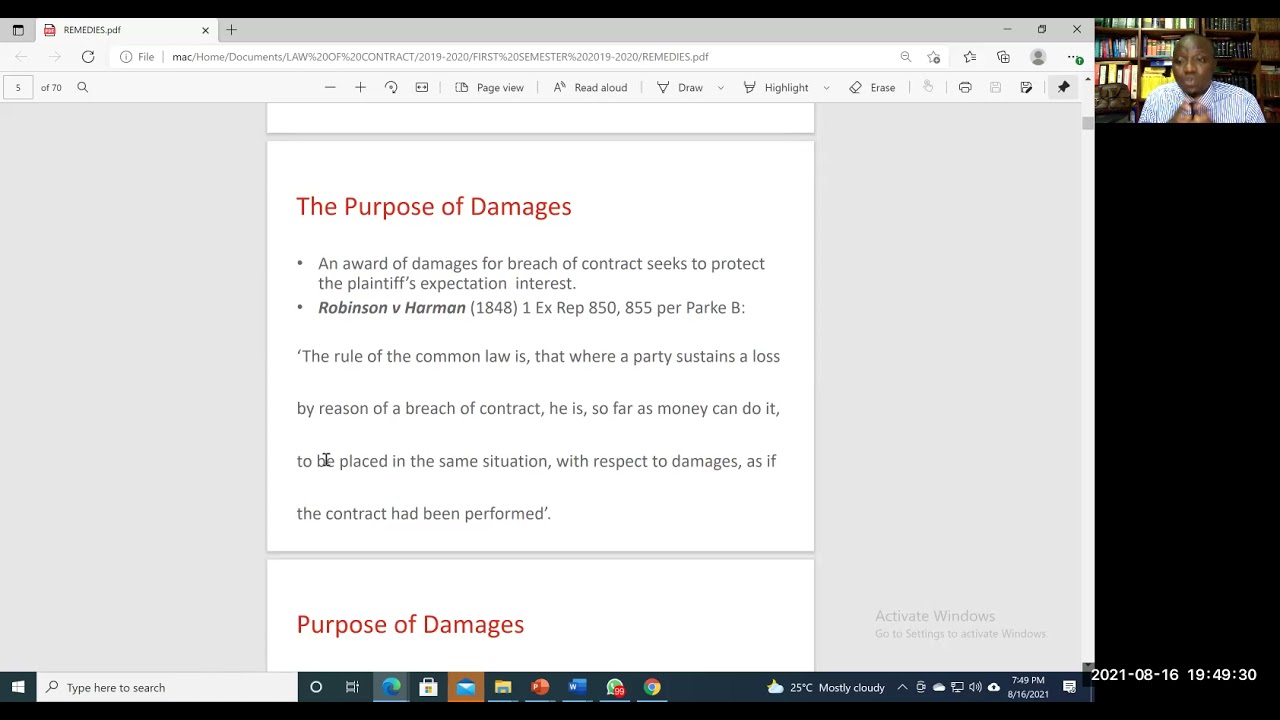Open the tab actions menu icon

pos(18,30)
